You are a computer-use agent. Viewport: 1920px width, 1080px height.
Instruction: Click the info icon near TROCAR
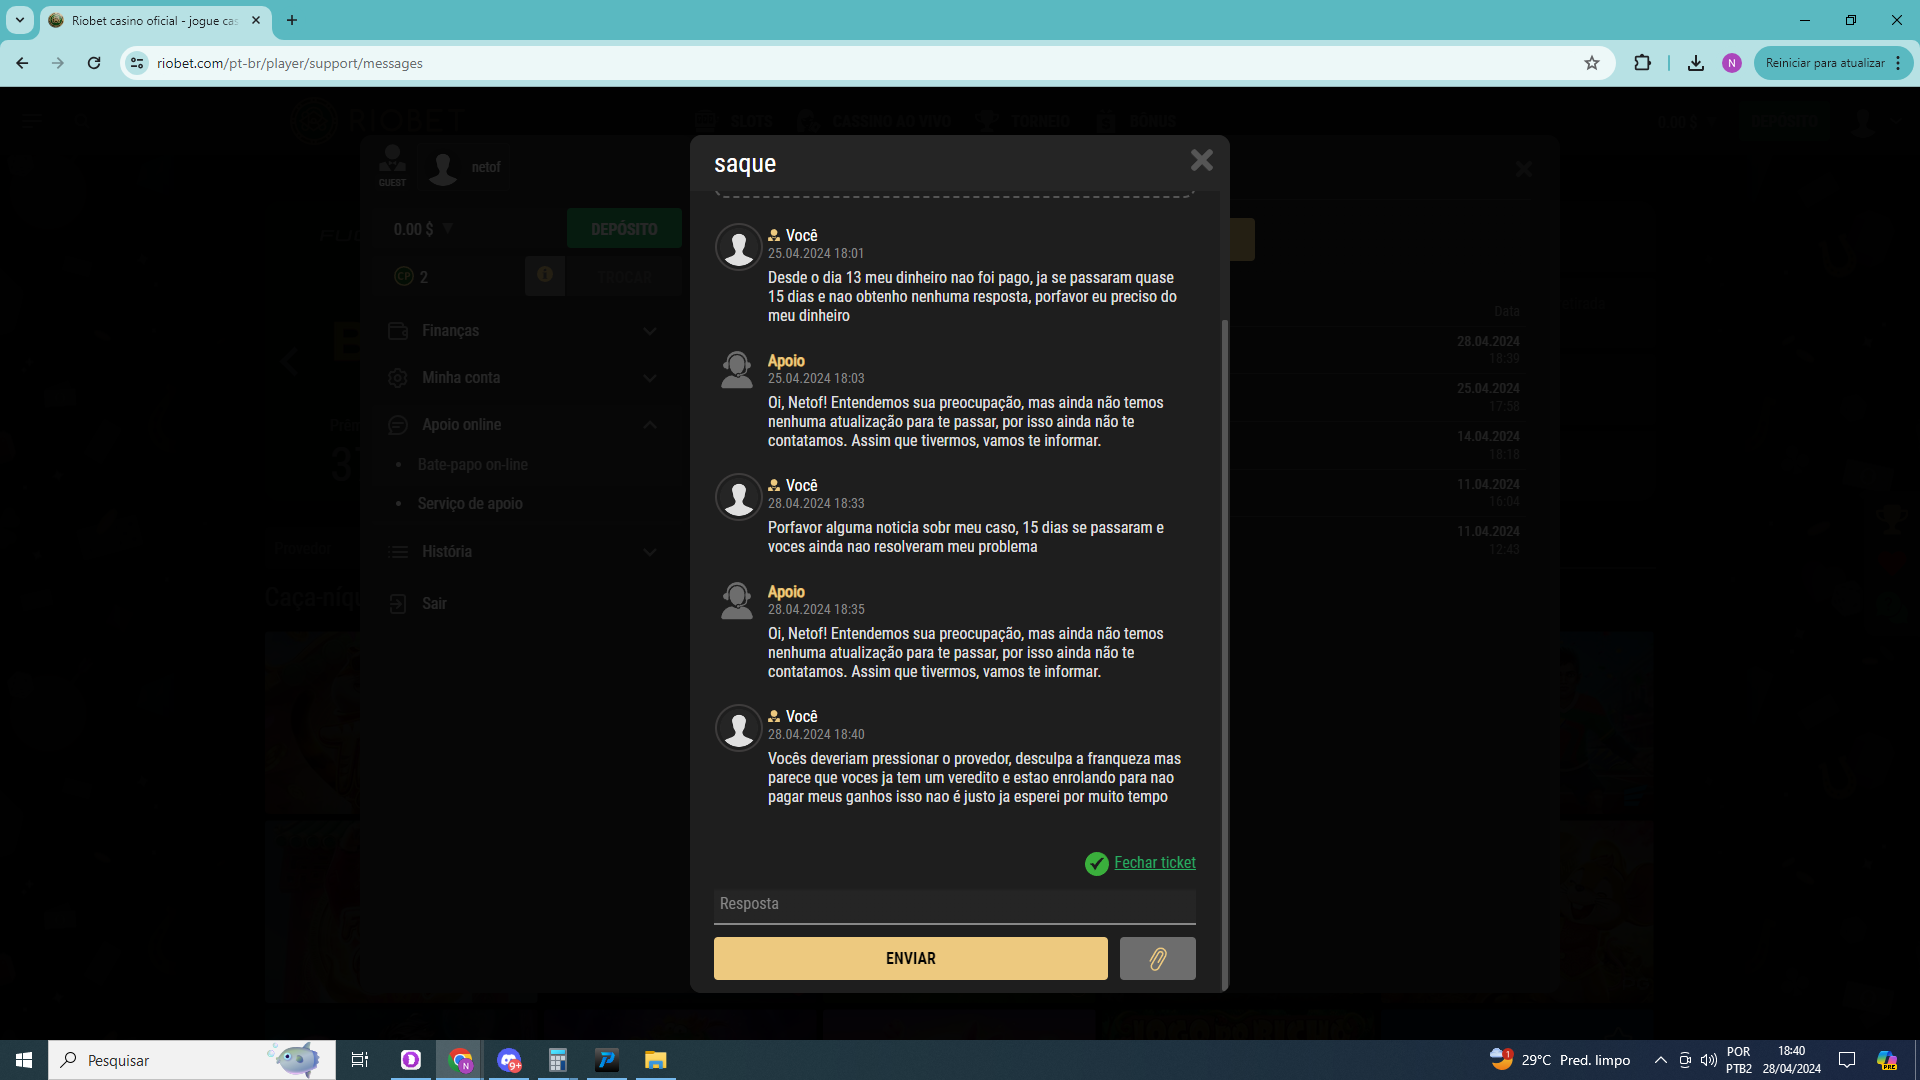(x=545, y=275)
